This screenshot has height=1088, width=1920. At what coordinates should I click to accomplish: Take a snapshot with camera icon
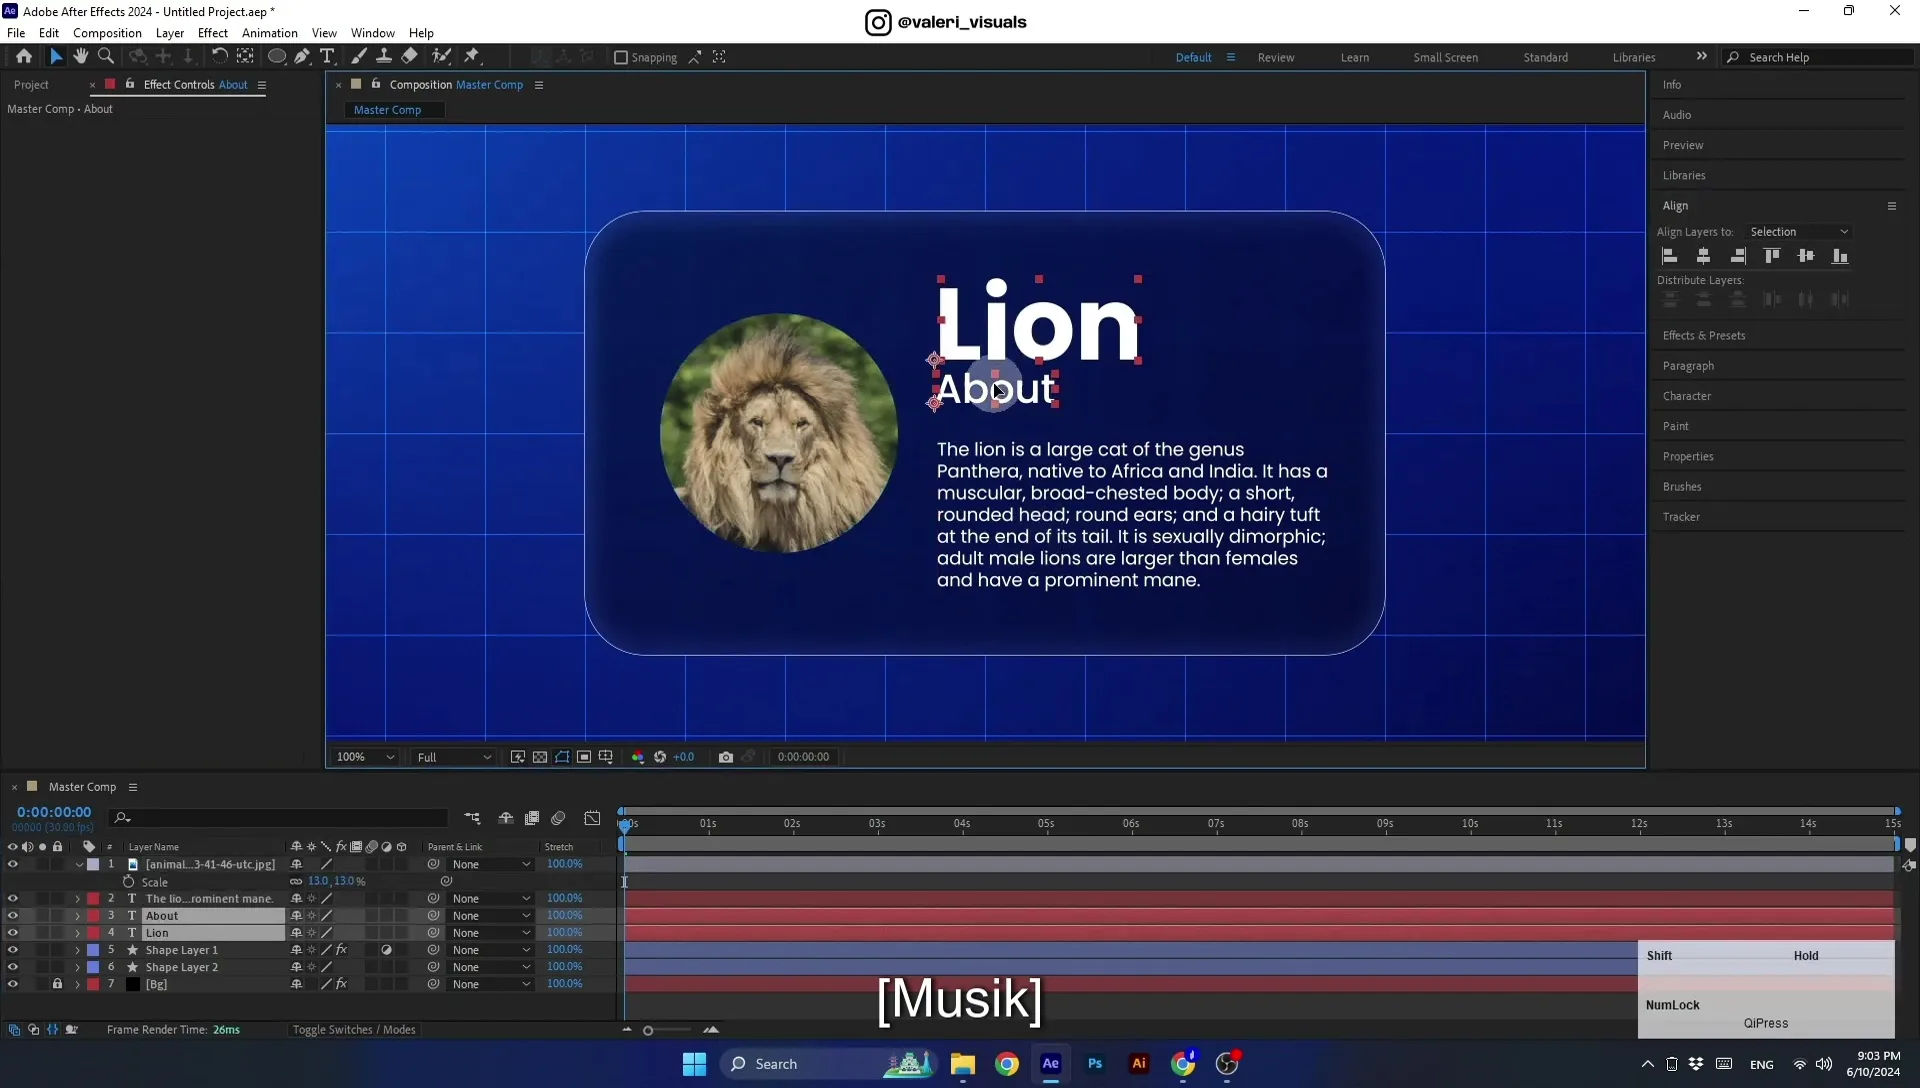pos(726,757)
